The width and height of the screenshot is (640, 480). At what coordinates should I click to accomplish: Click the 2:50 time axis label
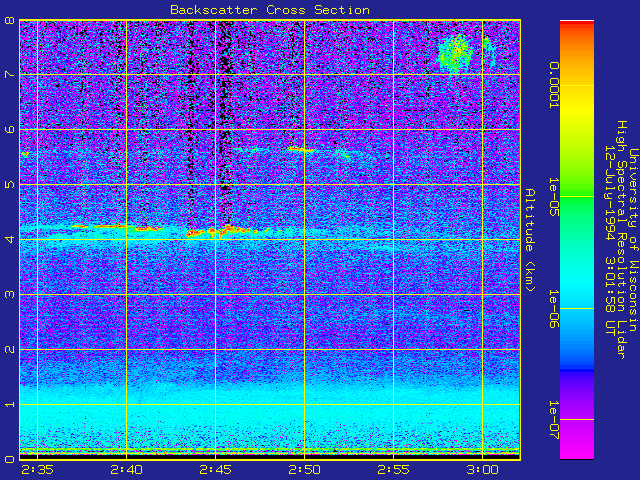coord(304,470)
